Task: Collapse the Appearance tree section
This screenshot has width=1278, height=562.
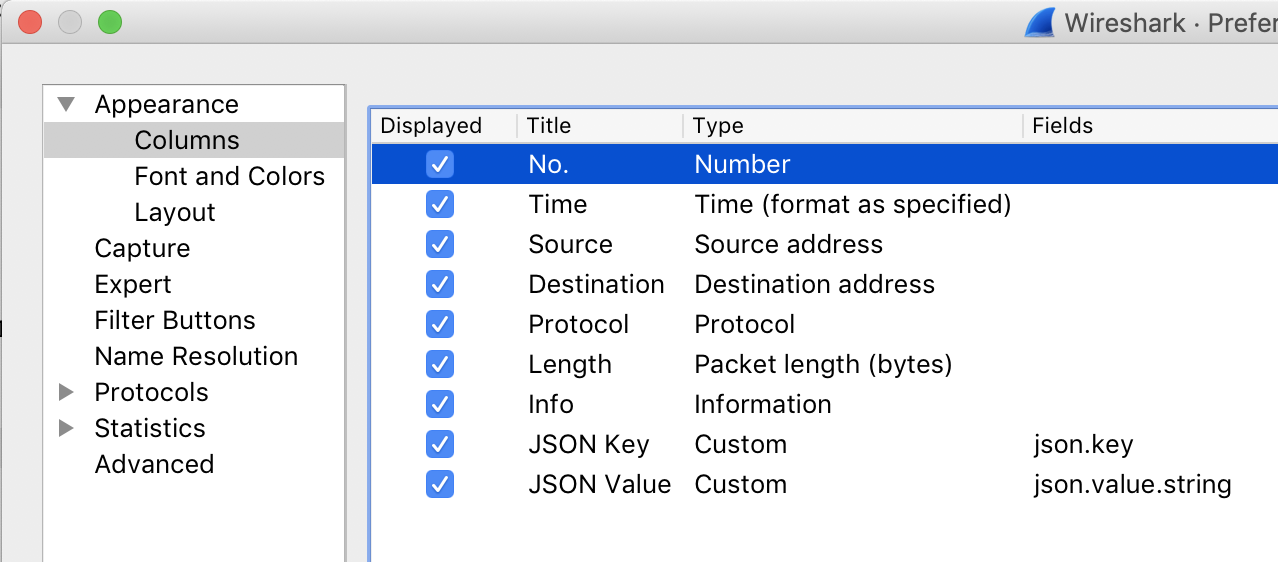Action: [67, 104]
